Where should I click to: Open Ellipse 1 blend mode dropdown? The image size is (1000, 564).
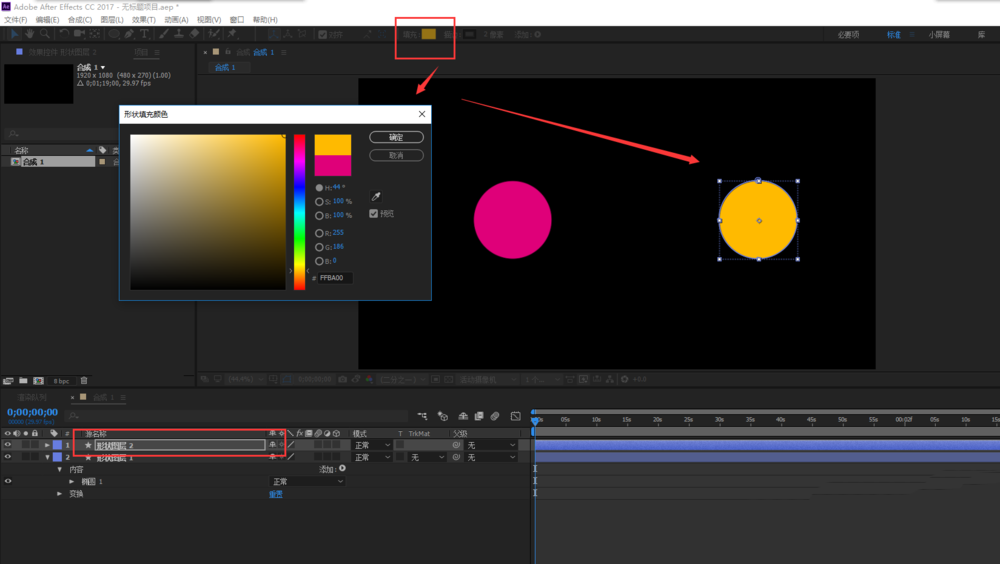[x=307, y=481]
